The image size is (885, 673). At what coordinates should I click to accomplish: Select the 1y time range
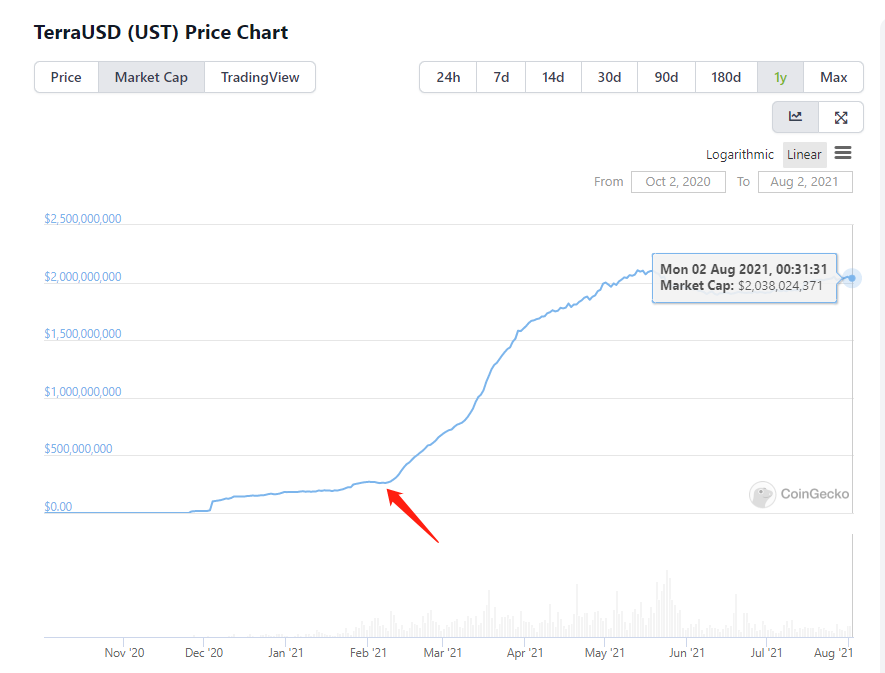pos(780,77)
